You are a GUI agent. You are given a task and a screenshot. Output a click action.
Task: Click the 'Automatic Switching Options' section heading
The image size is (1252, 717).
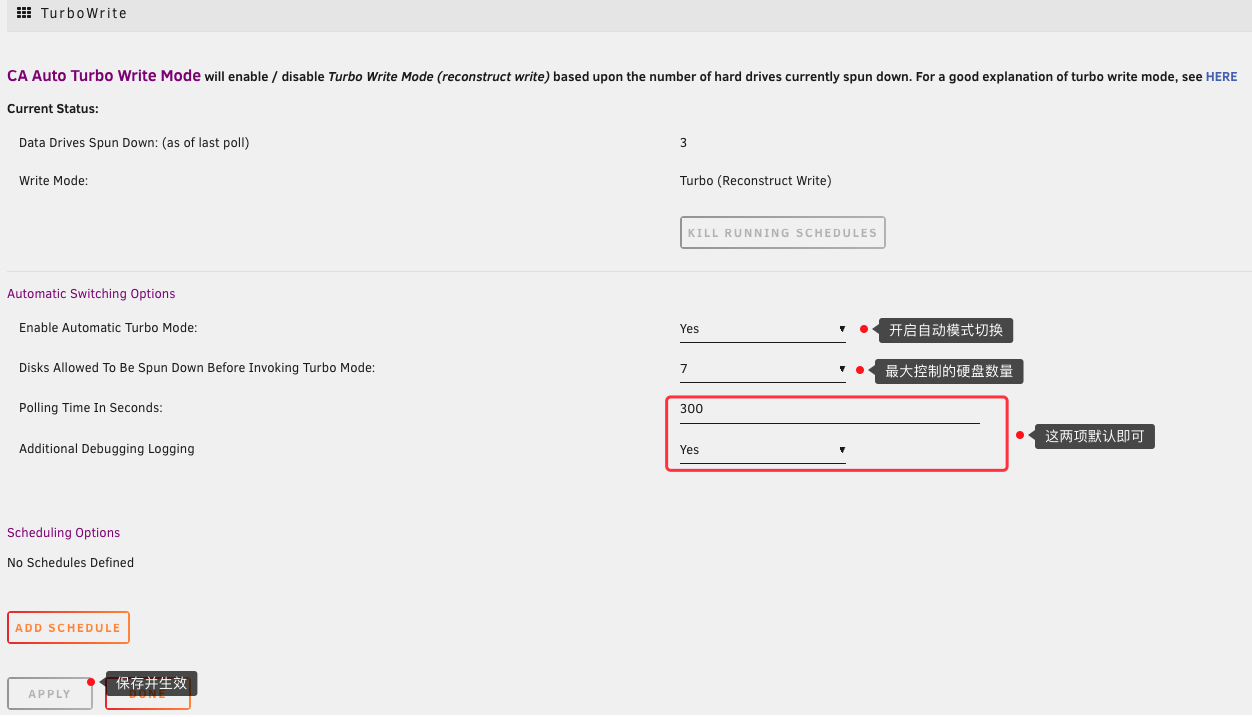pyautogui.click(x=91, y=294)
